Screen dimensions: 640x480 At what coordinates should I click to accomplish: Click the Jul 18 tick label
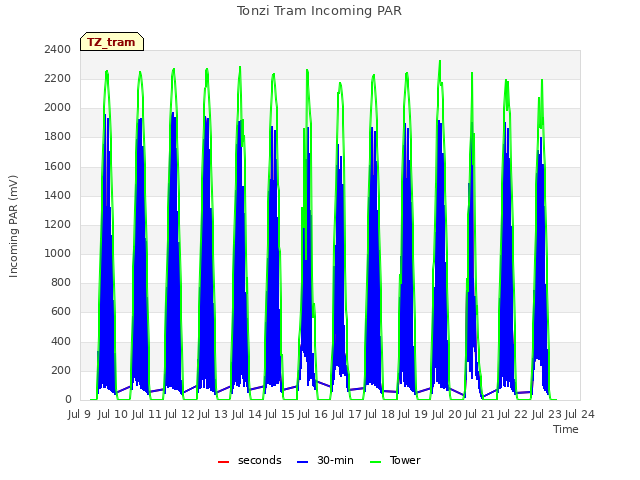379,415
